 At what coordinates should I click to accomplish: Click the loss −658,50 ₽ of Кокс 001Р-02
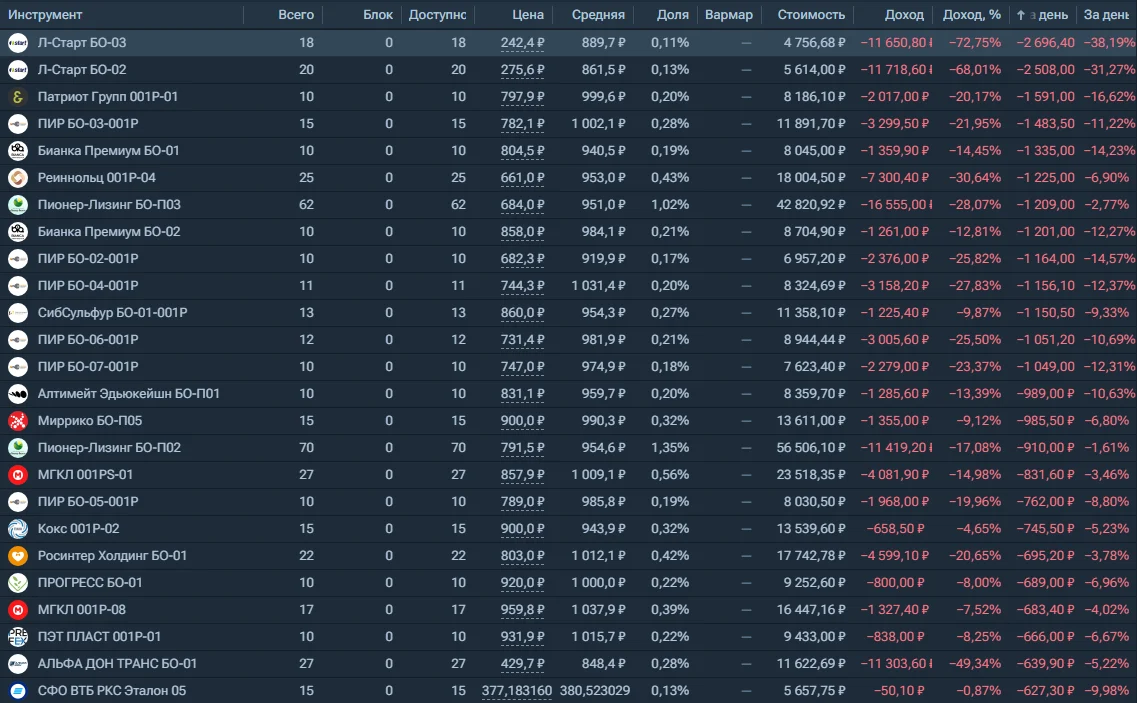[x=896, y=529]
